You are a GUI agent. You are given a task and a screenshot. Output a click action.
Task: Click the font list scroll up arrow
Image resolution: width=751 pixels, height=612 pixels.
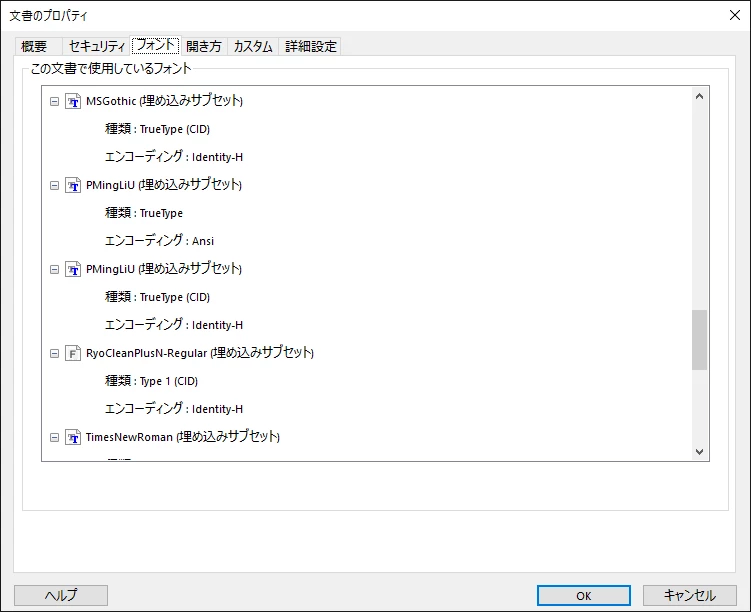pos(699,97)
